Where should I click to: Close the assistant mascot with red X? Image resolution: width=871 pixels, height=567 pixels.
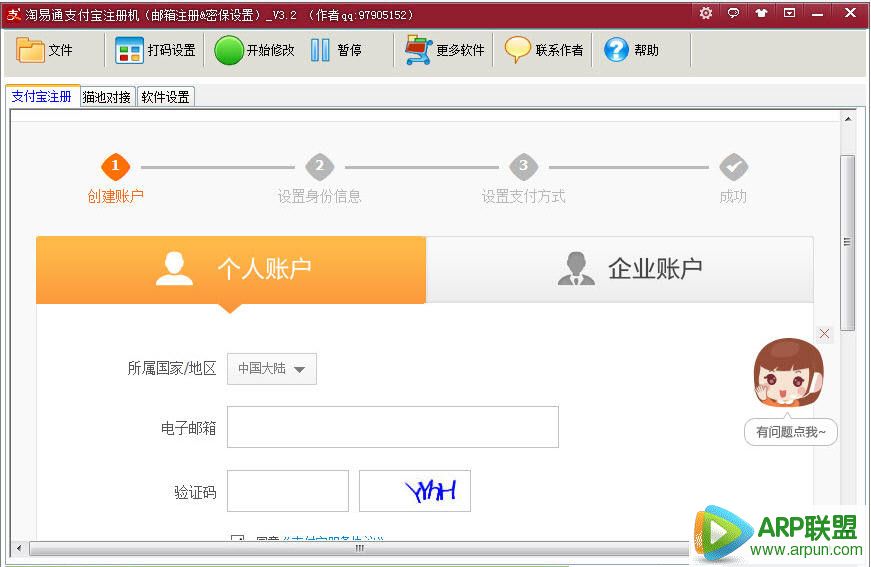click(824, 334)
